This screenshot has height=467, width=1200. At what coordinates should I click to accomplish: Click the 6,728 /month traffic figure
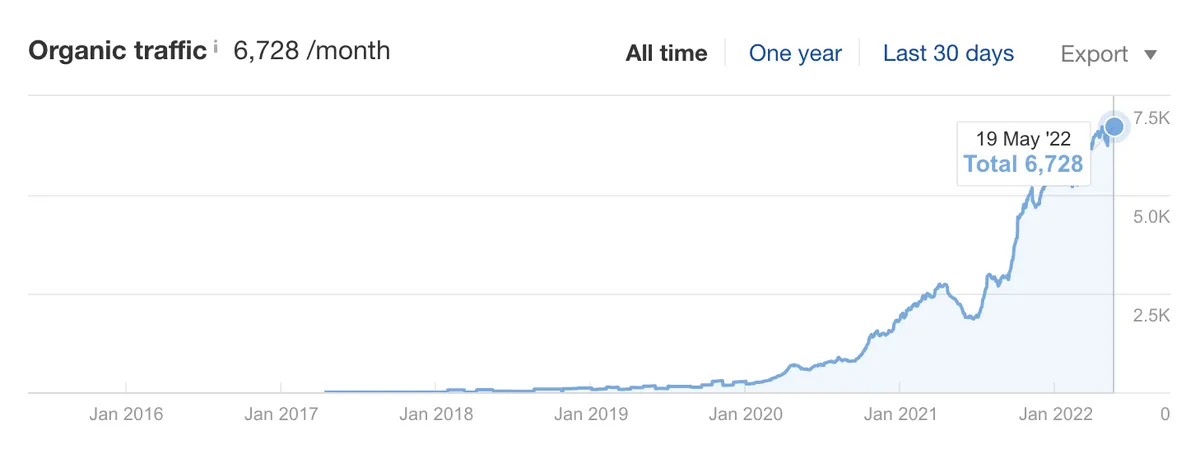tap(312, 51)
